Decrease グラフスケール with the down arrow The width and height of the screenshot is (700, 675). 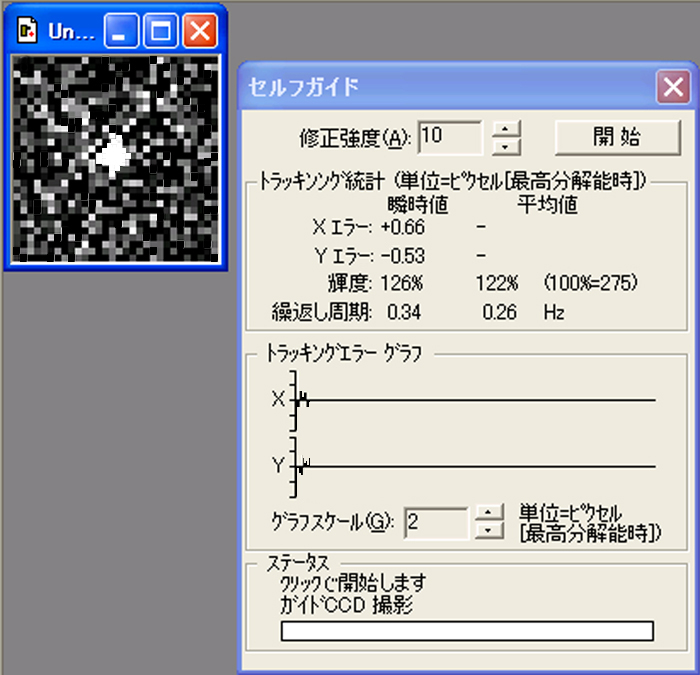489,530
